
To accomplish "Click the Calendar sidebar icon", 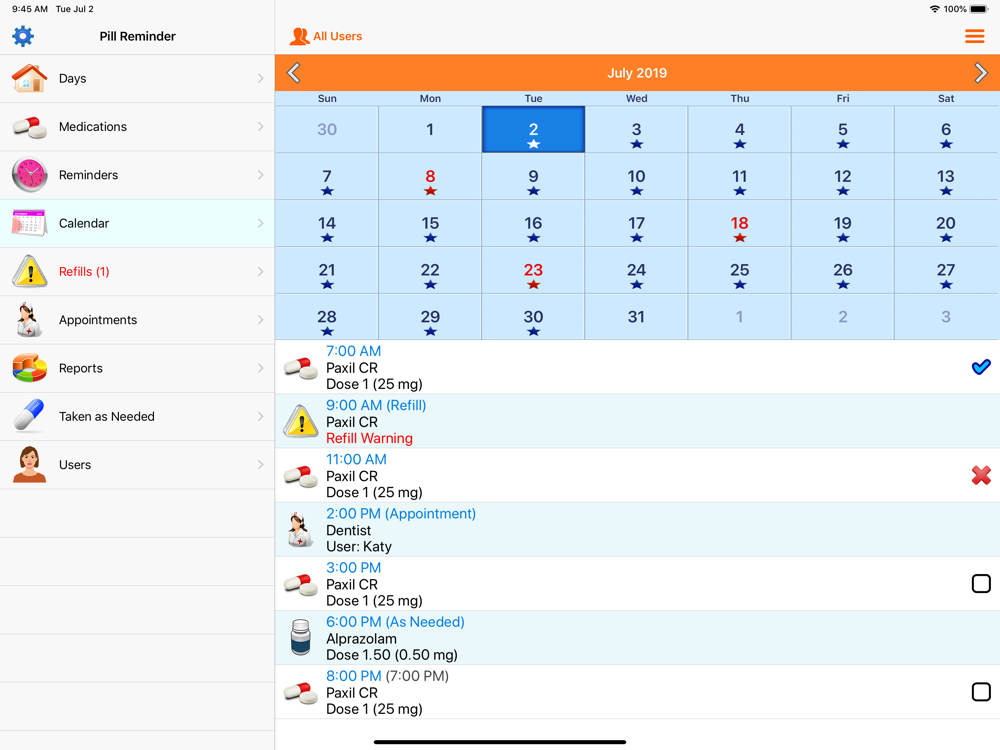I will [29, 223].
